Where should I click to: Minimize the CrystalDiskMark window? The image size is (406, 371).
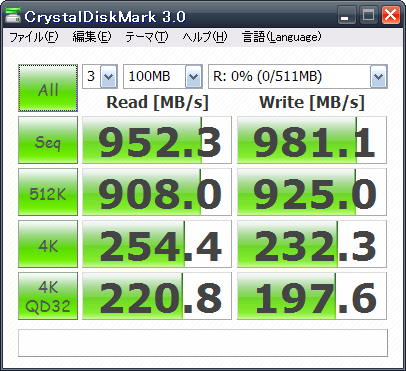[x=346, y=16]
